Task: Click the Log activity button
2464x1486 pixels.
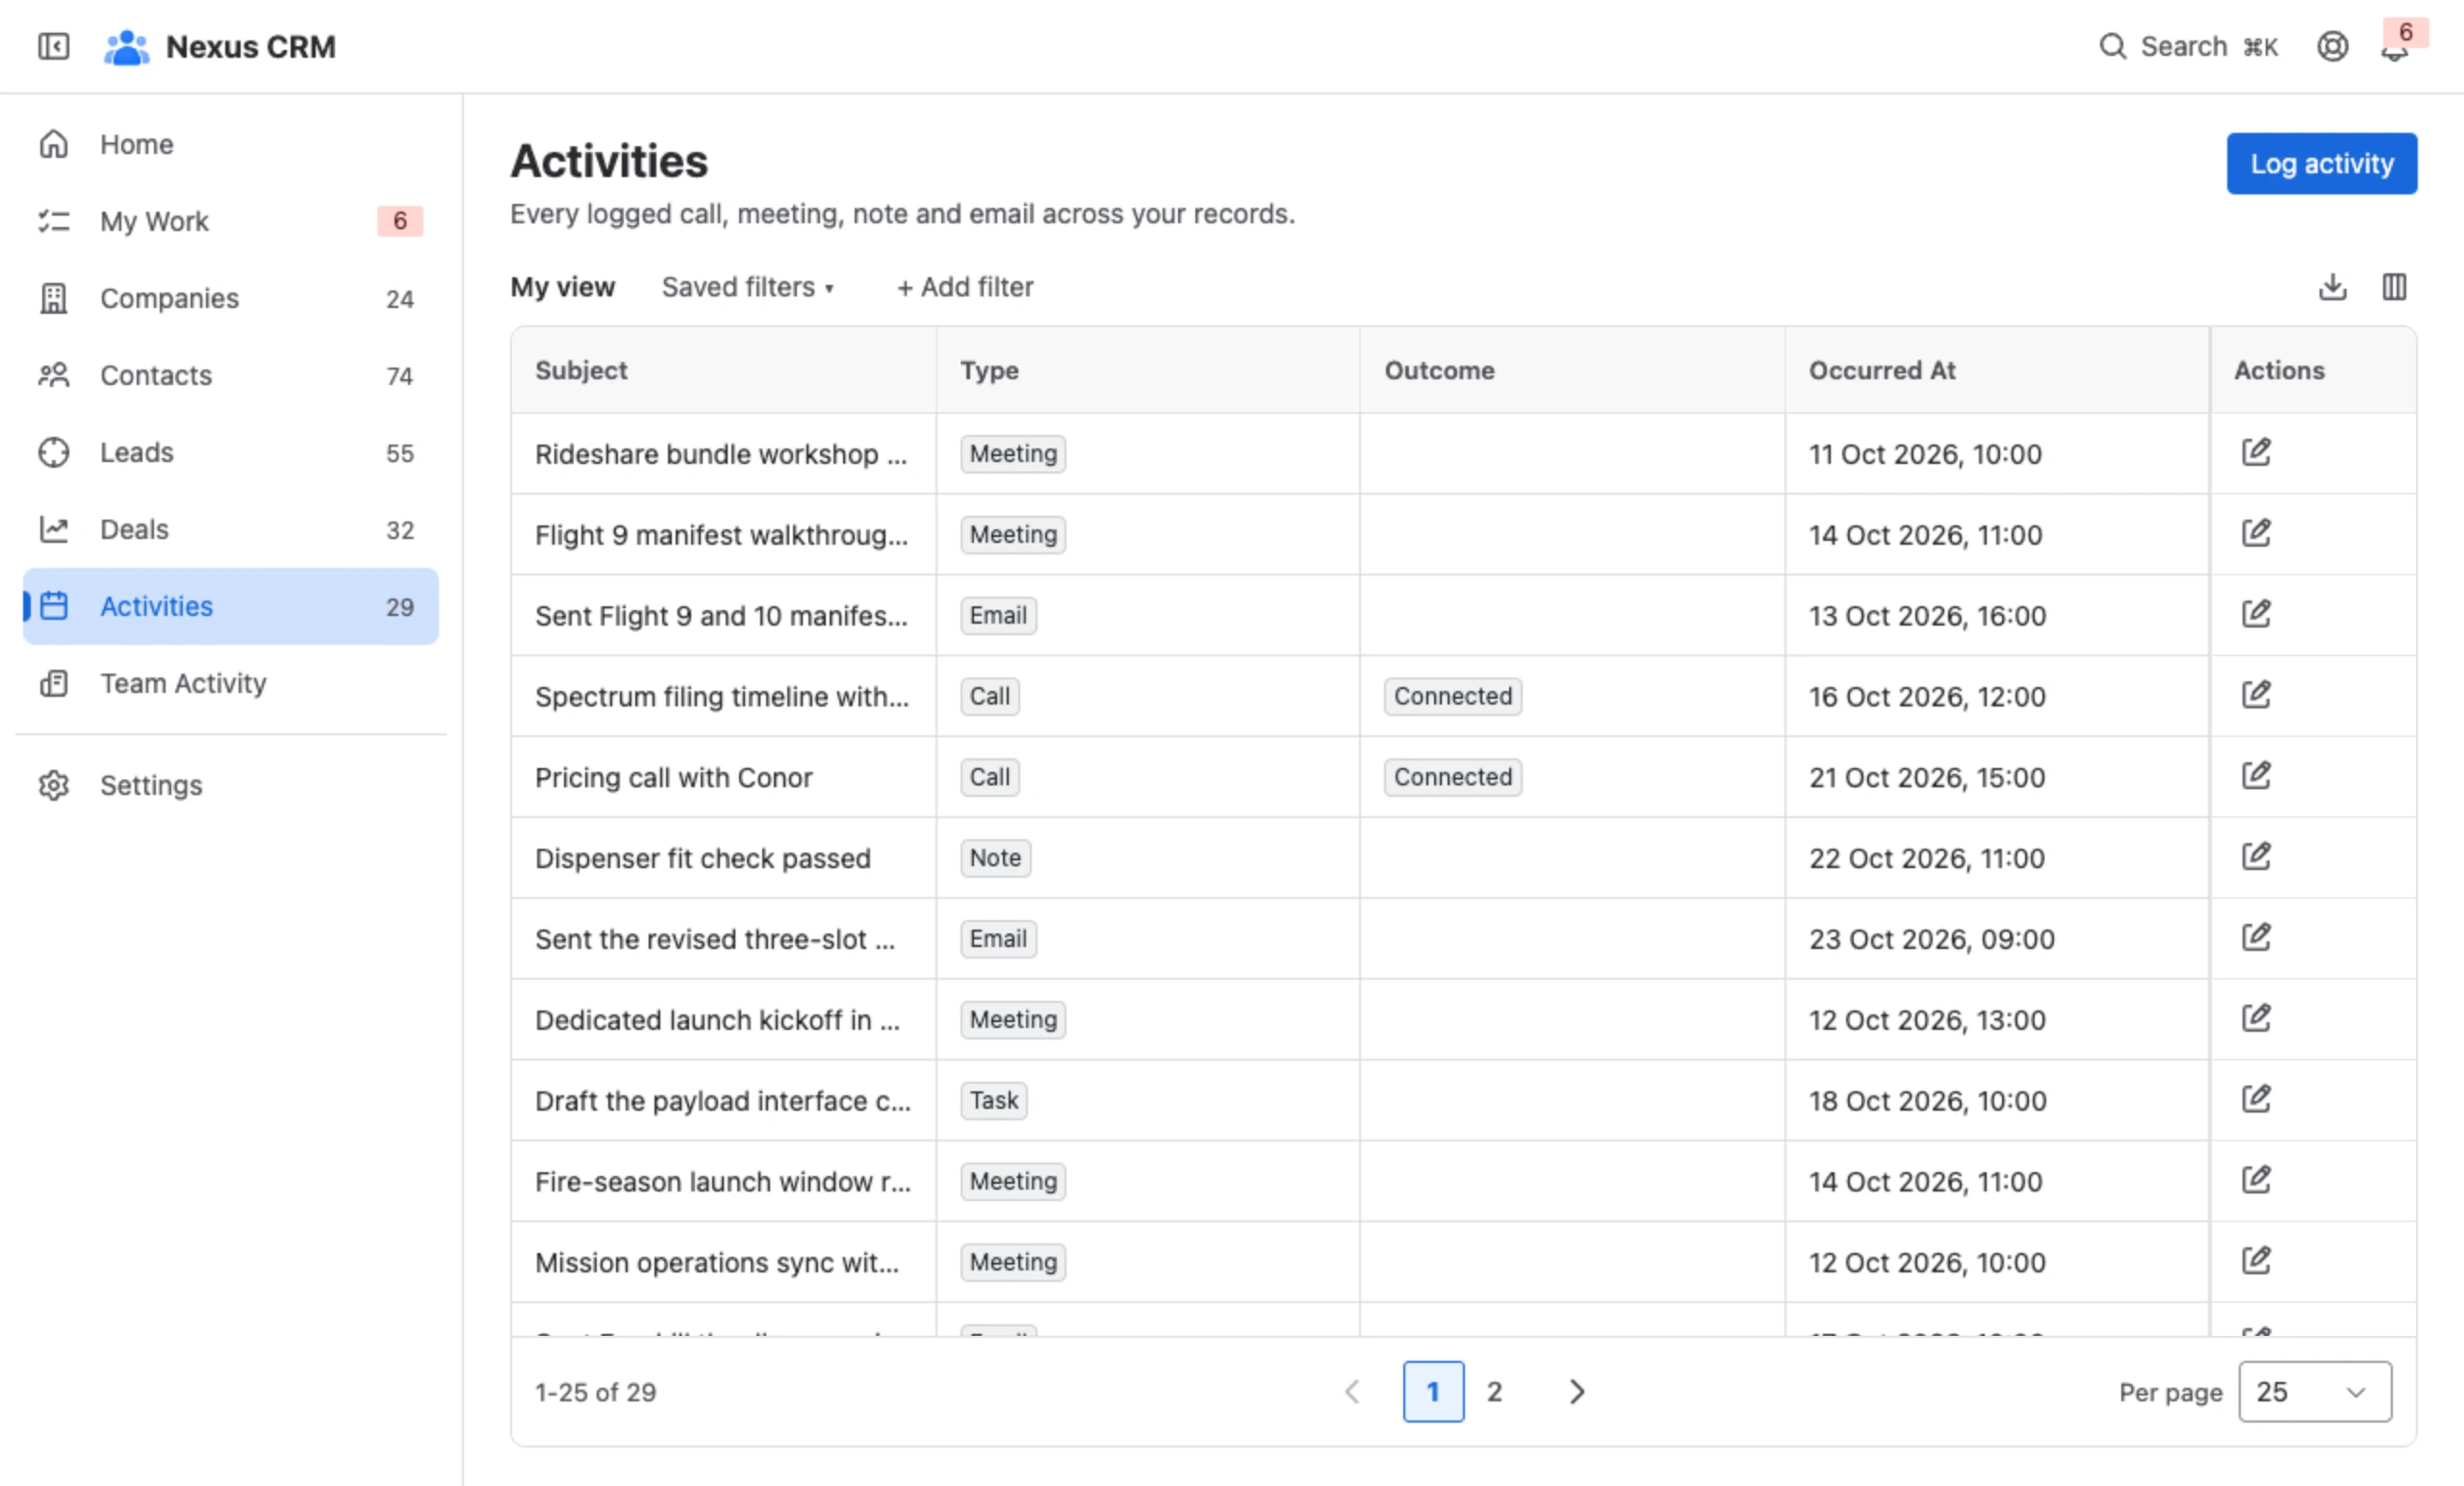Action: pos(2321,163)
